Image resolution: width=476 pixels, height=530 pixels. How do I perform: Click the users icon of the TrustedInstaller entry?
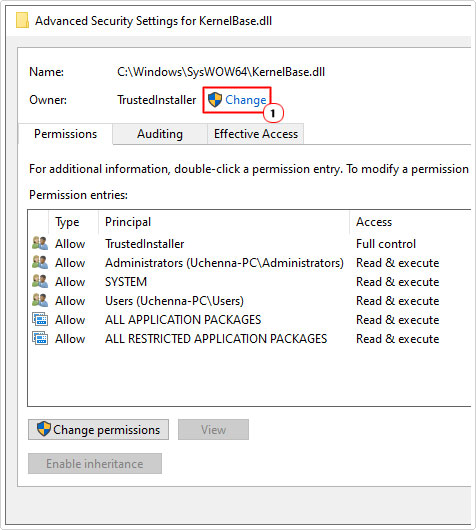pos(40,243)
